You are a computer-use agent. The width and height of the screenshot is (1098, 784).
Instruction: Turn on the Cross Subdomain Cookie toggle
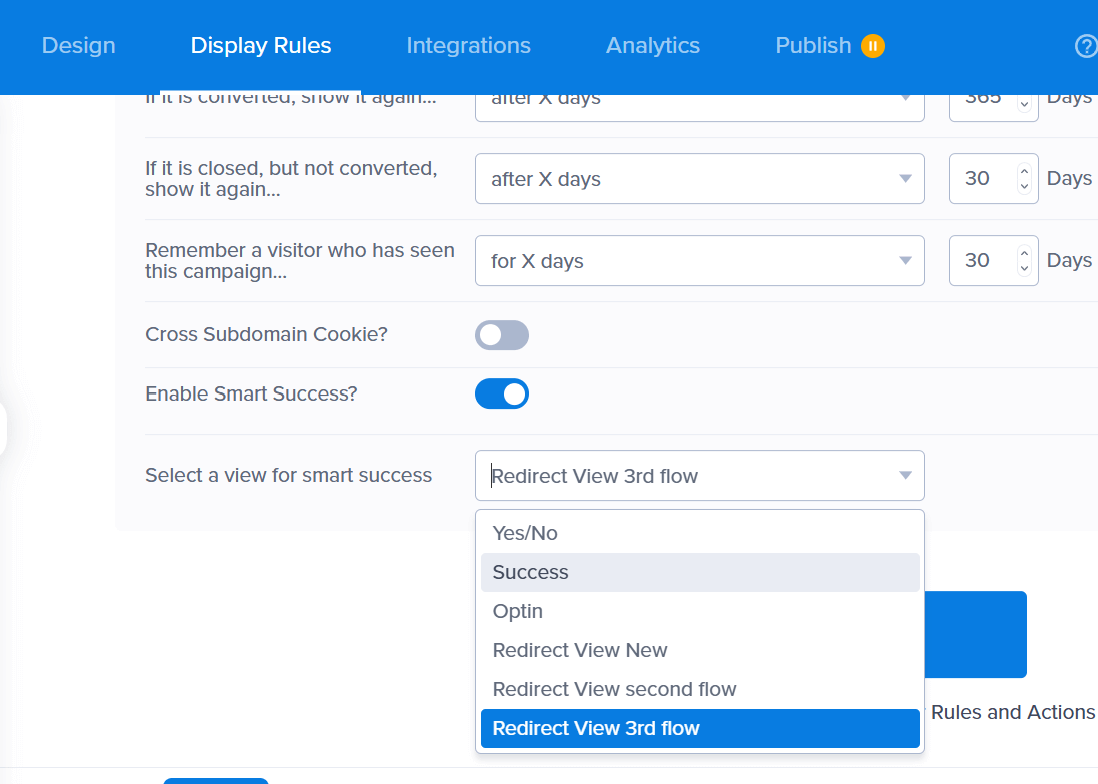coord(502,334)
